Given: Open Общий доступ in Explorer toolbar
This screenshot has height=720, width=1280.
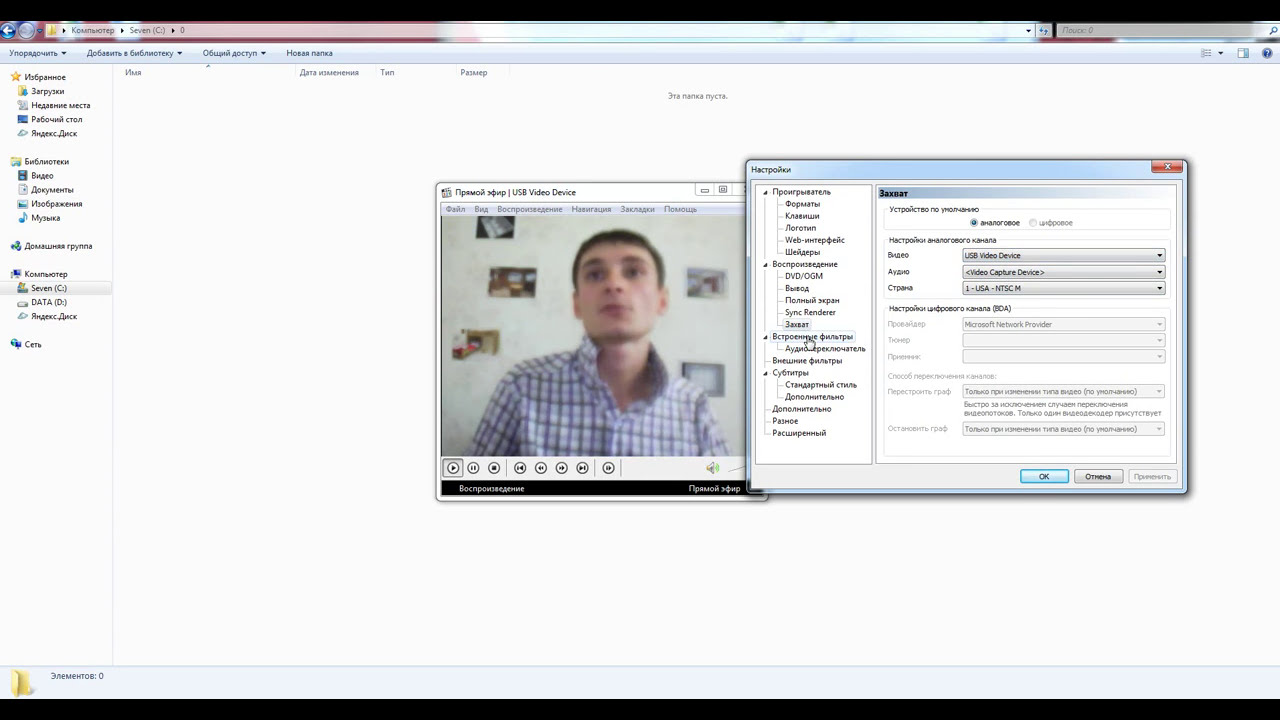Looking at the screenshot, I should click(x=234, y=53).
